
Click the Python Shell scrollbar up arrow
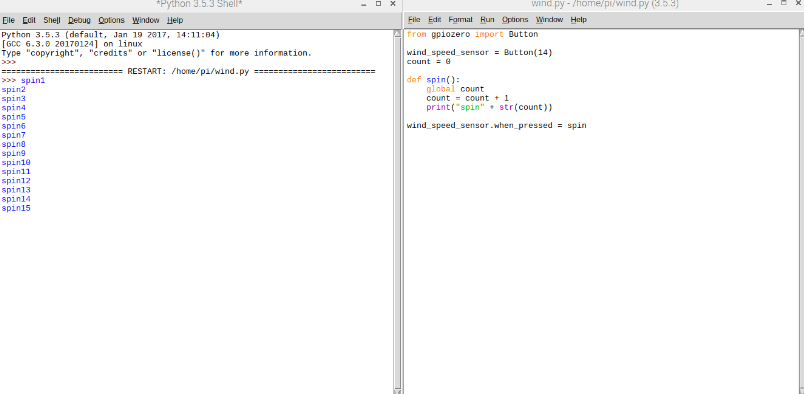coord(397,33)
